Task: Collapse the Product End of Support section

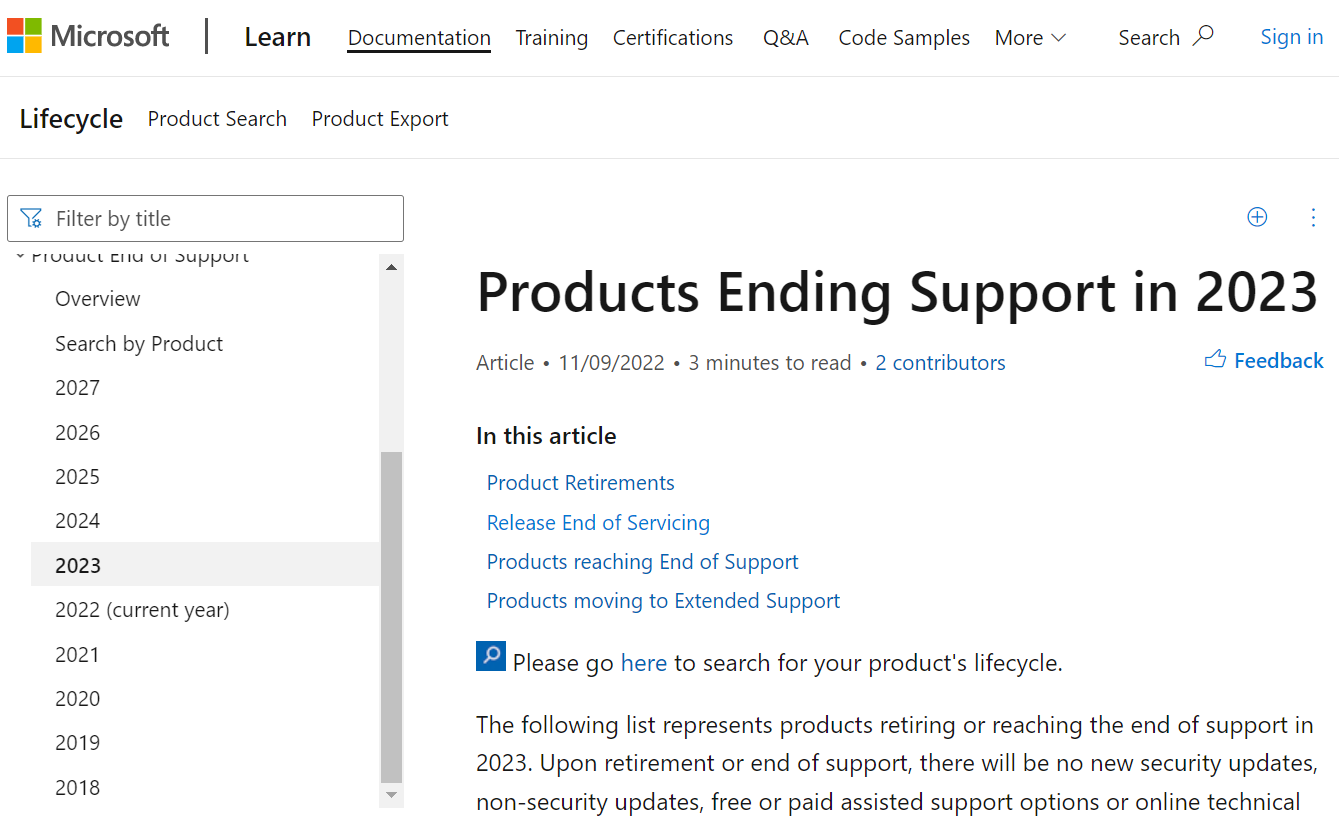Action: tap(20, 257)
